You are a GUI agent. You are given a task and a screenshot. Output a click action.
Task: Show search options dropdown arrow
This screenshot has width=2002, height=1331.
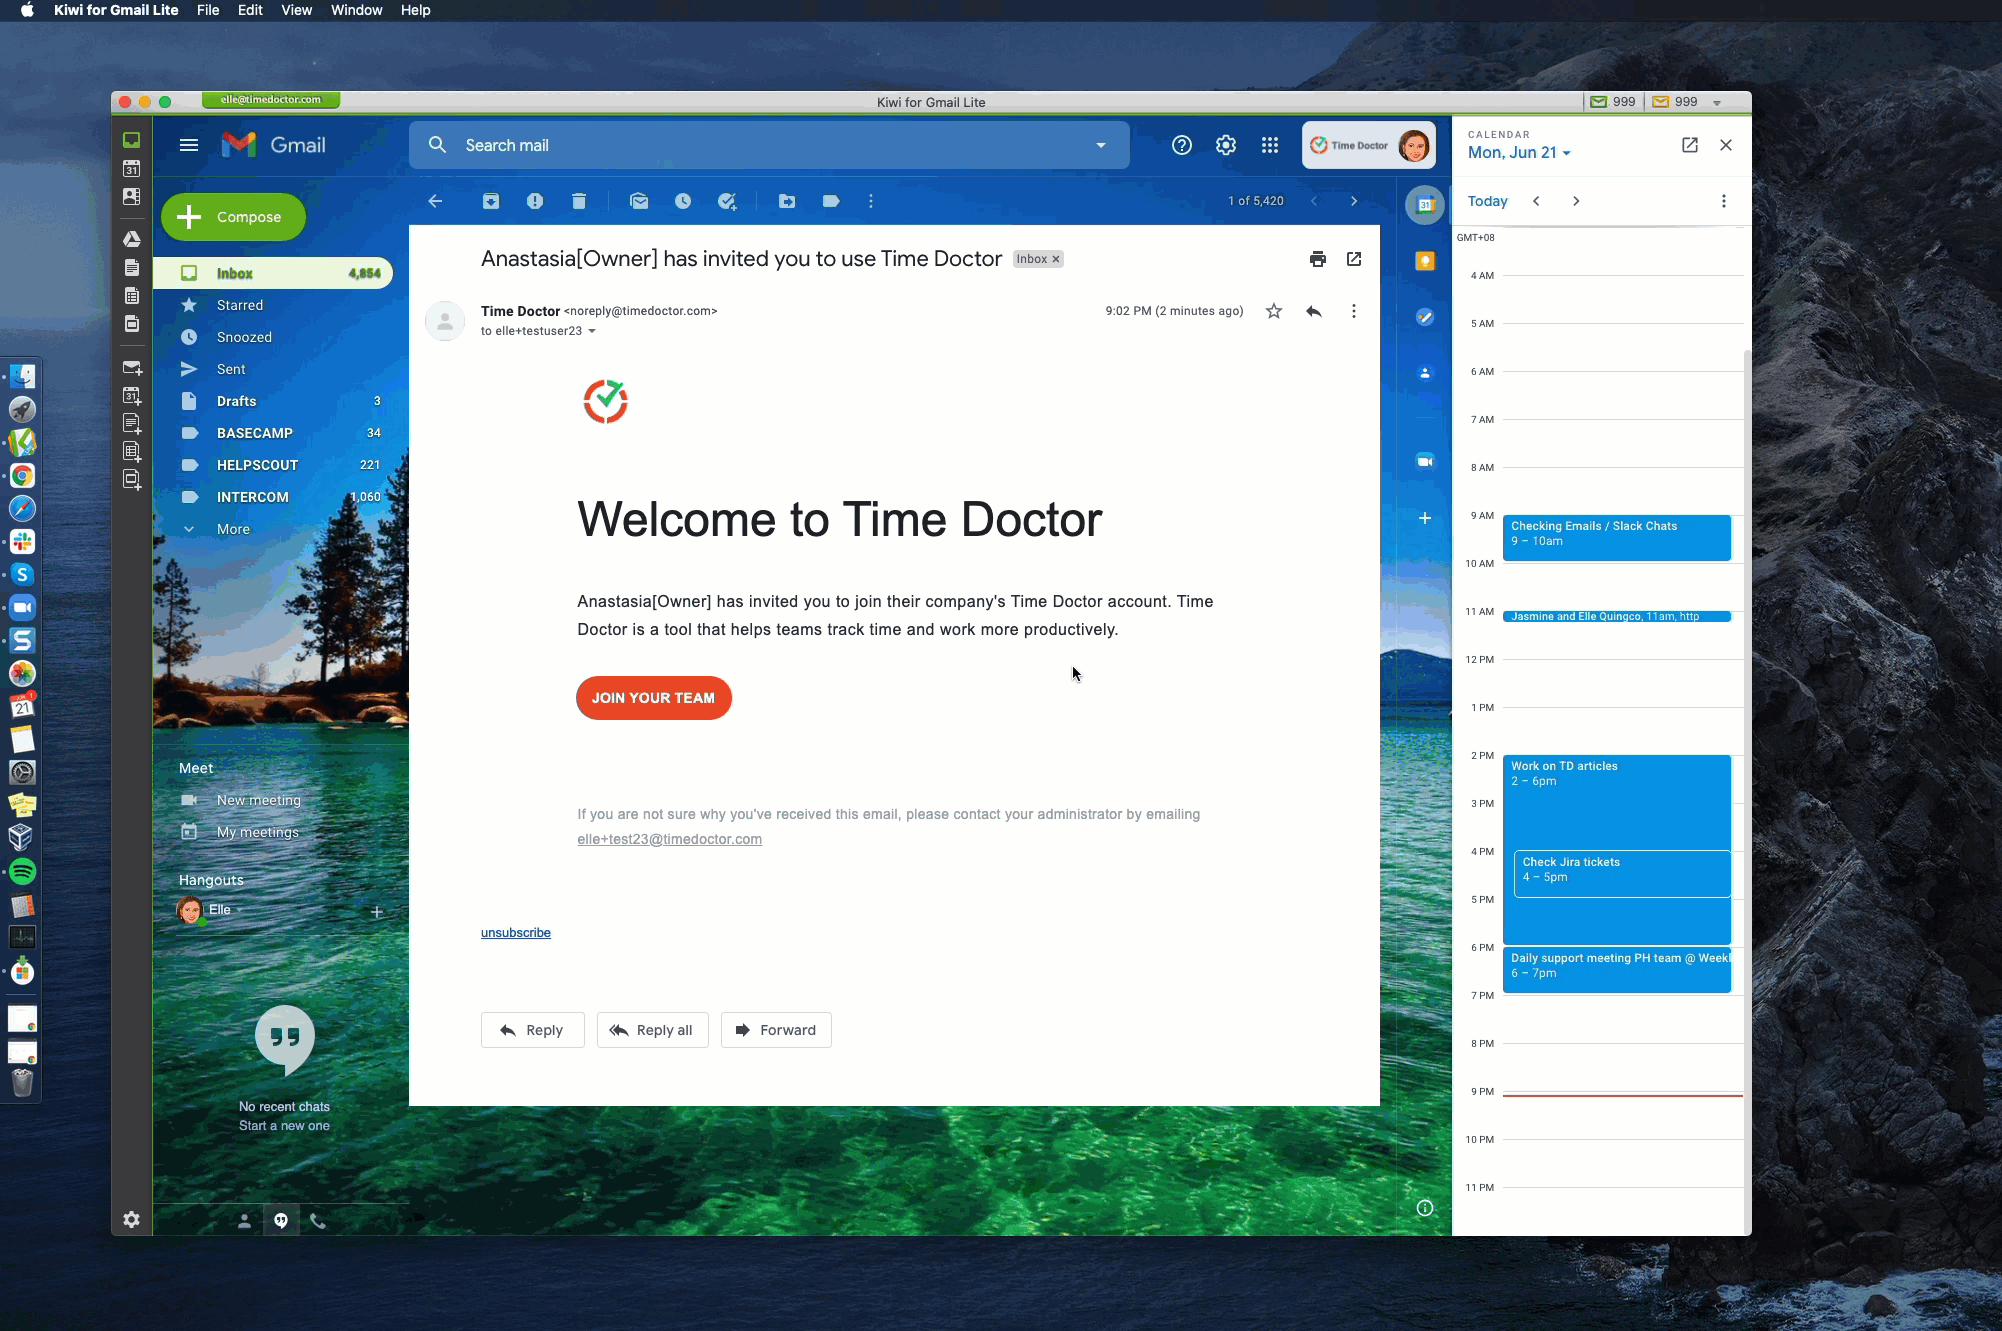coord(1101,145)
